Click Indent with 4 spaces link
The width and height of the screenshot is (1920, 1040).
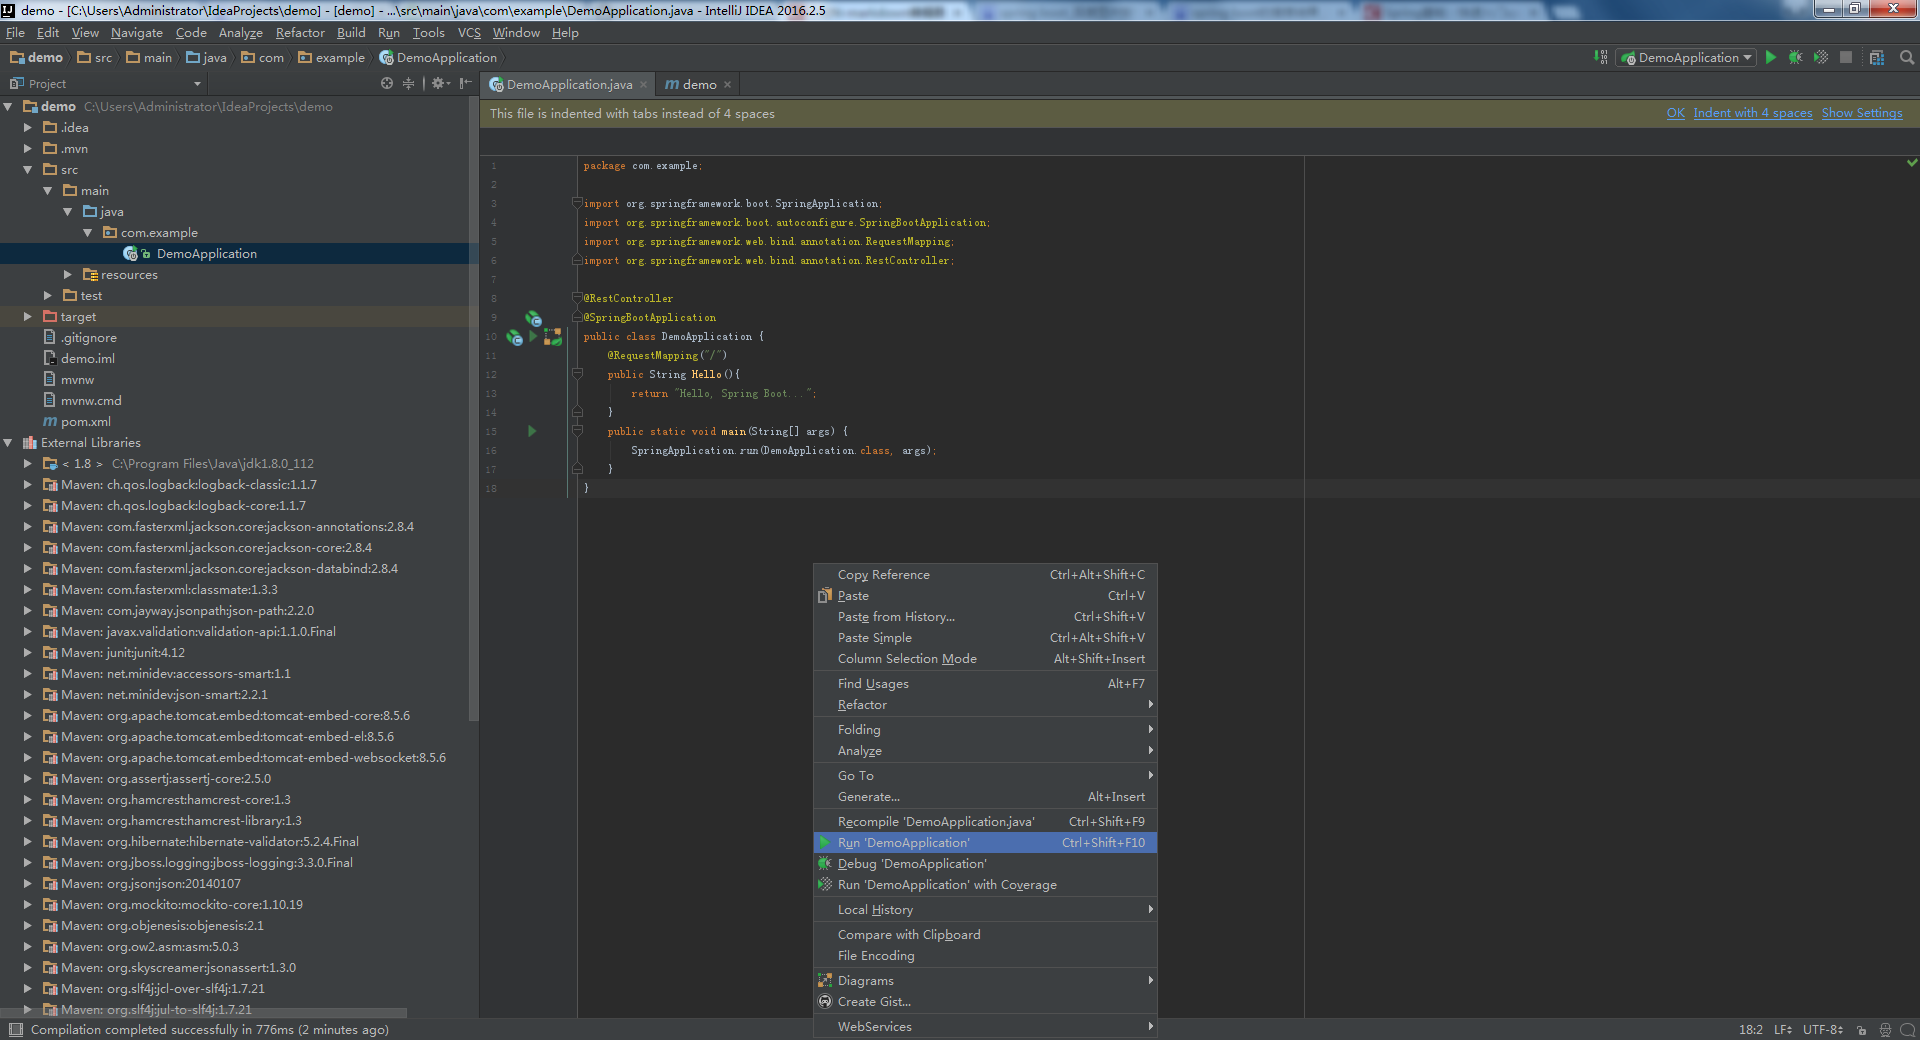(x=1753, y=113)
